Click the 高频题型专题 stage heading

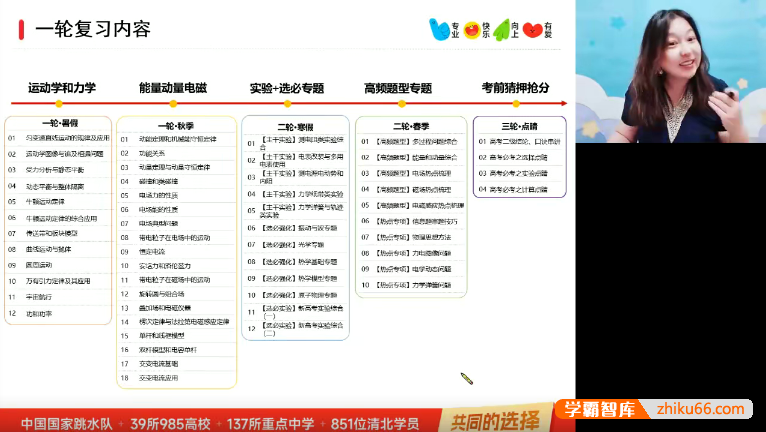click(x=398, y=88)
